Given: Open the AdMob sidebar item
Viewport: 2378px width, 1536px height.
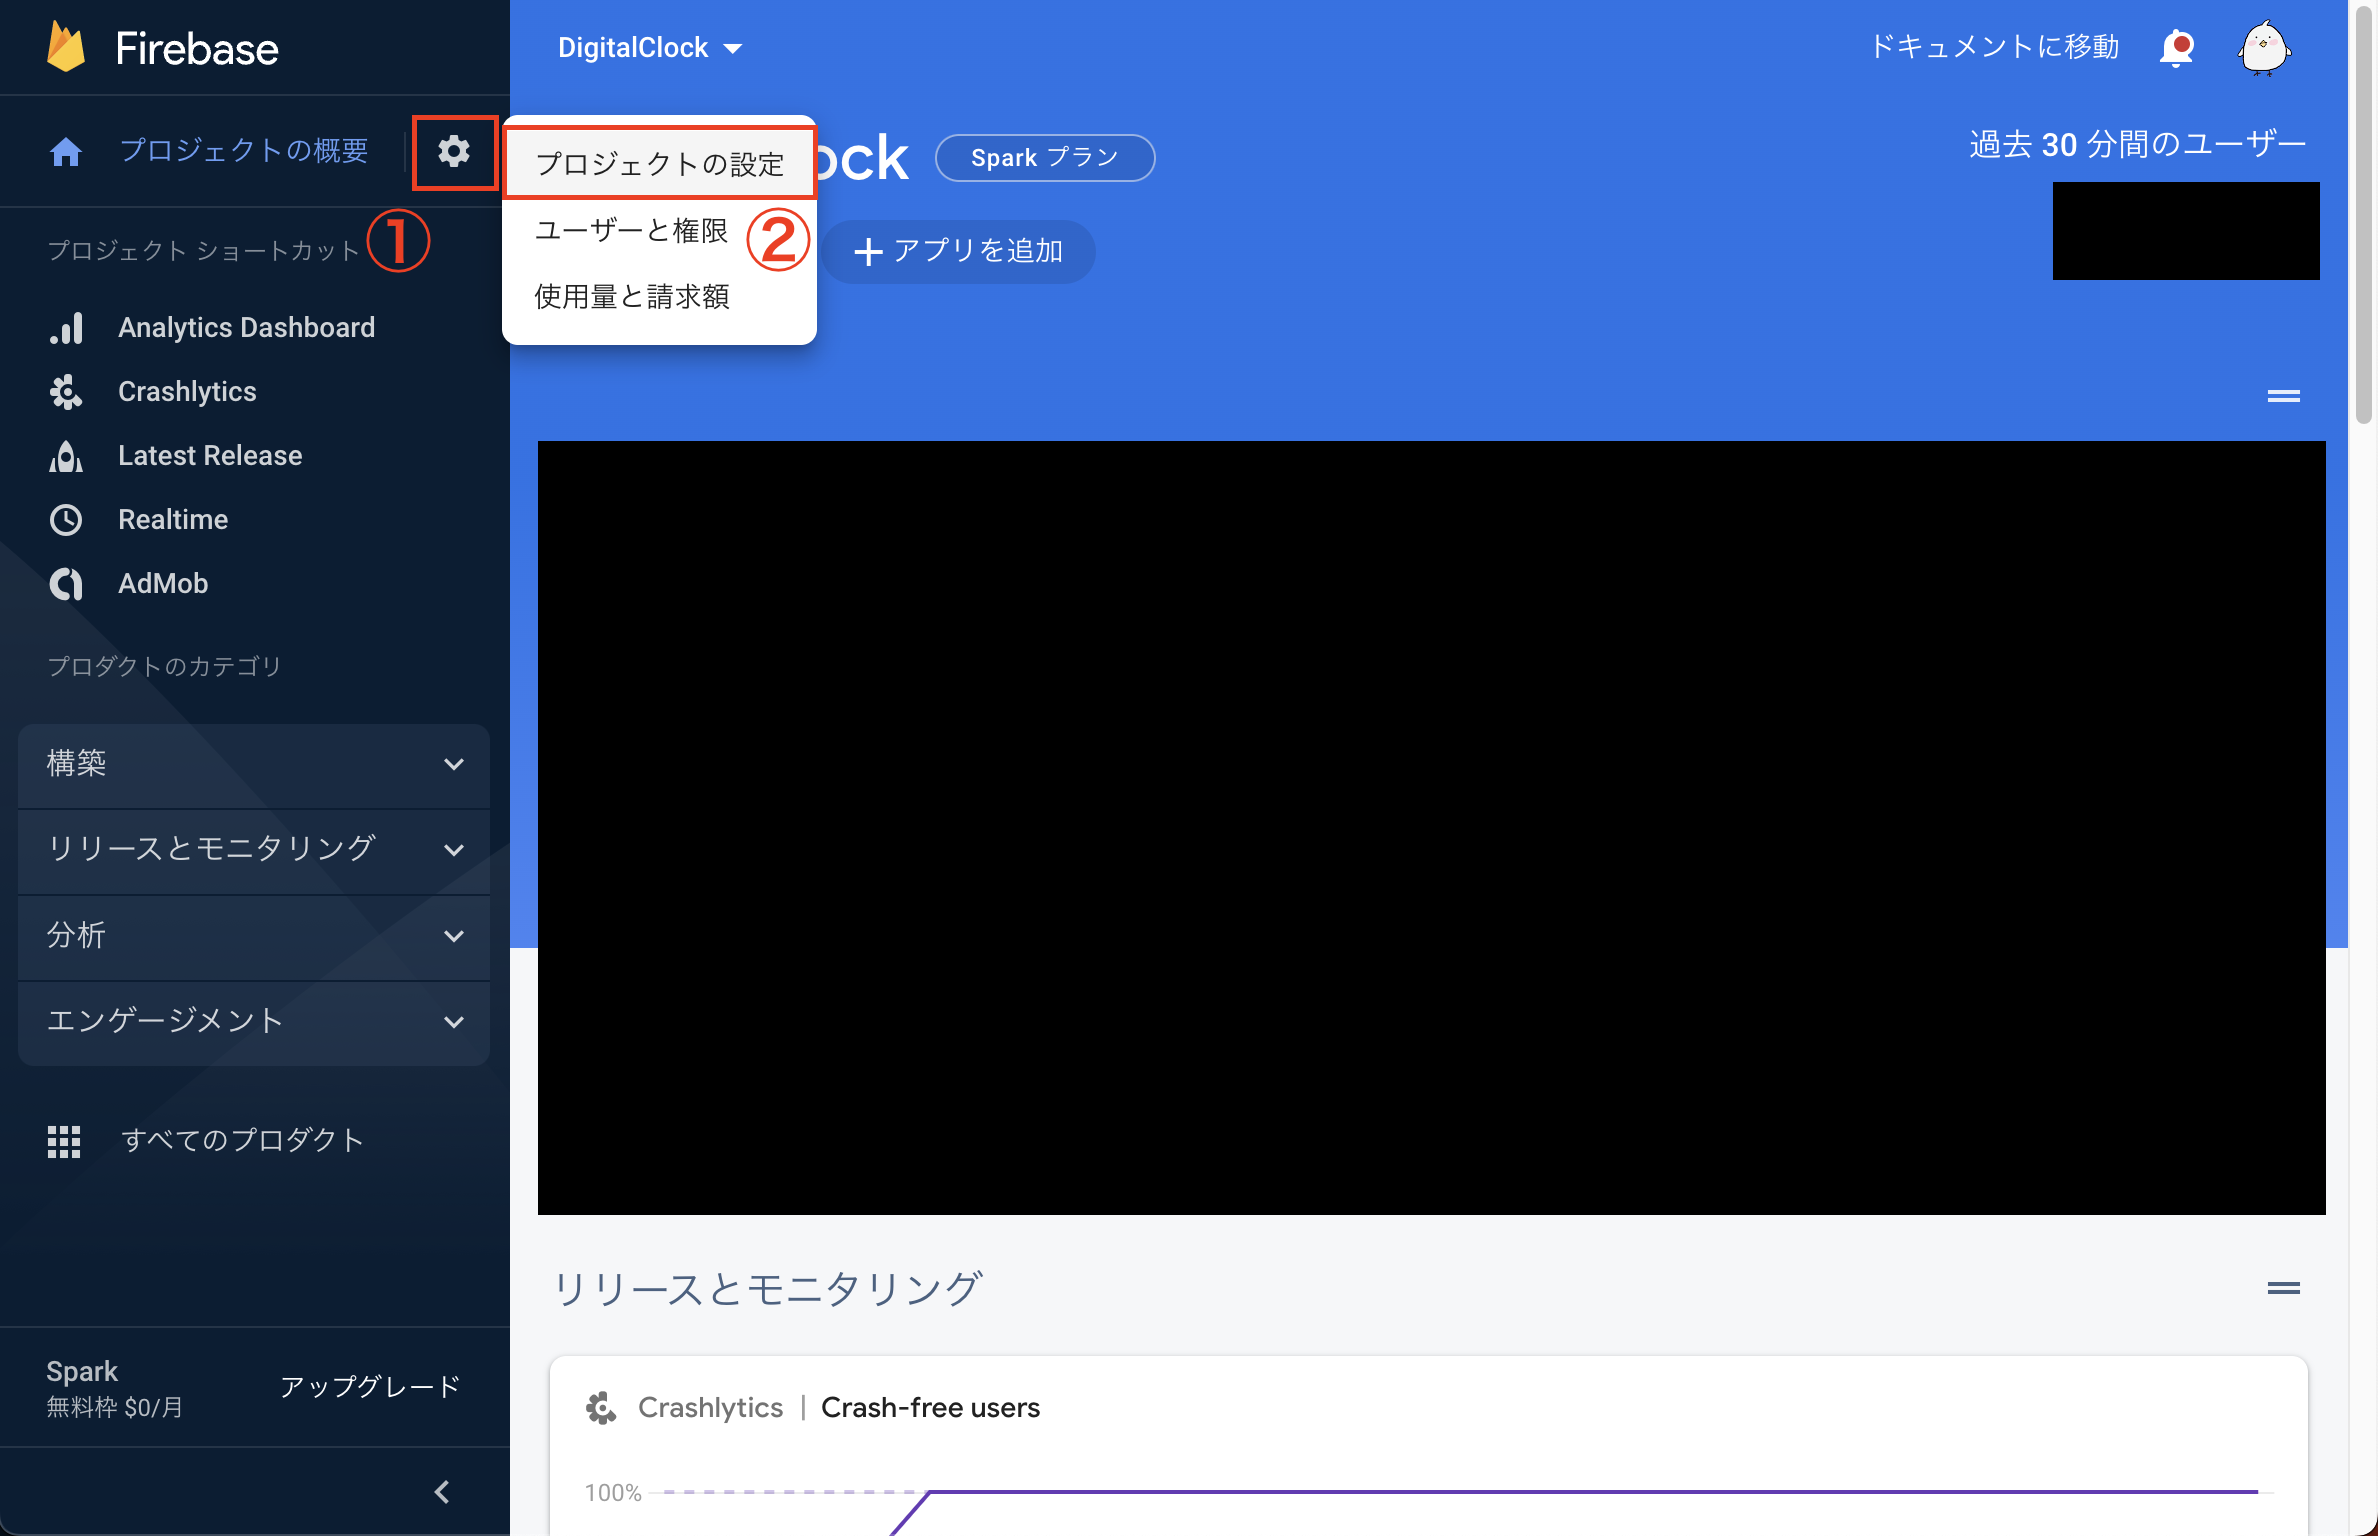Looking at the screenshot, I should click(163, 583).
